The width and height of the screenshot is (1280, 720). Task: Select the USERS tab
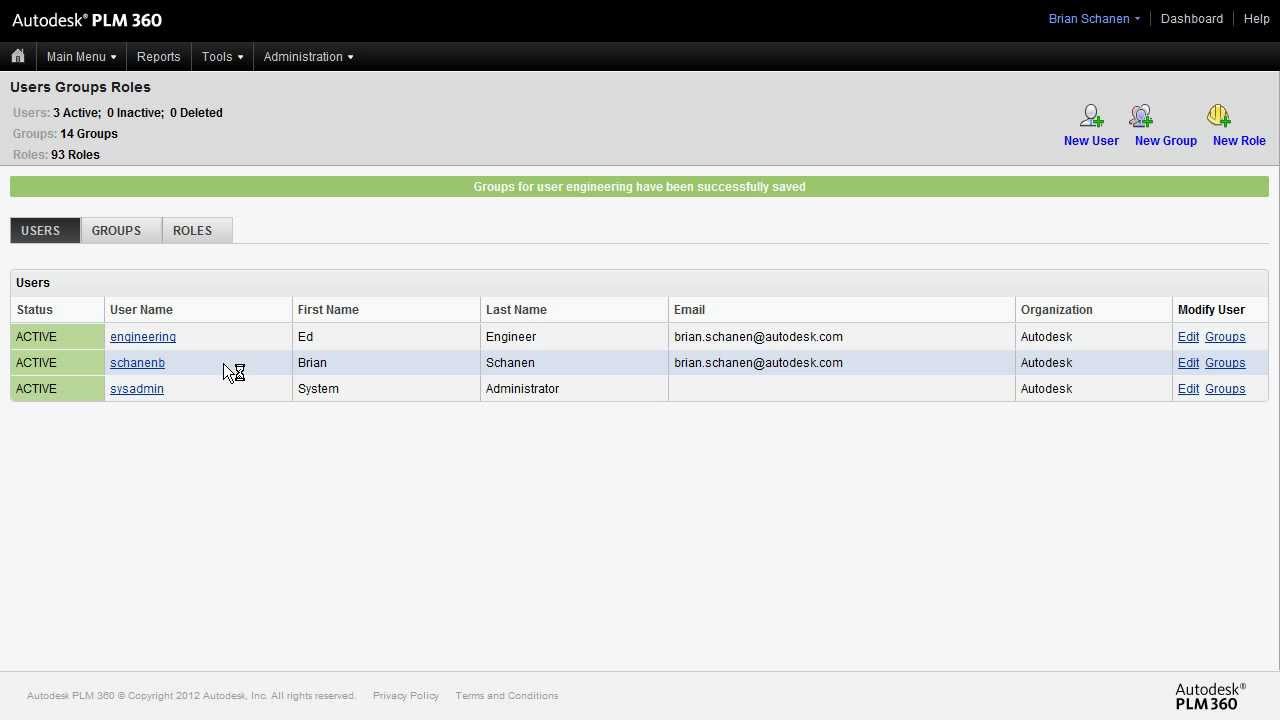click(45, 230)
